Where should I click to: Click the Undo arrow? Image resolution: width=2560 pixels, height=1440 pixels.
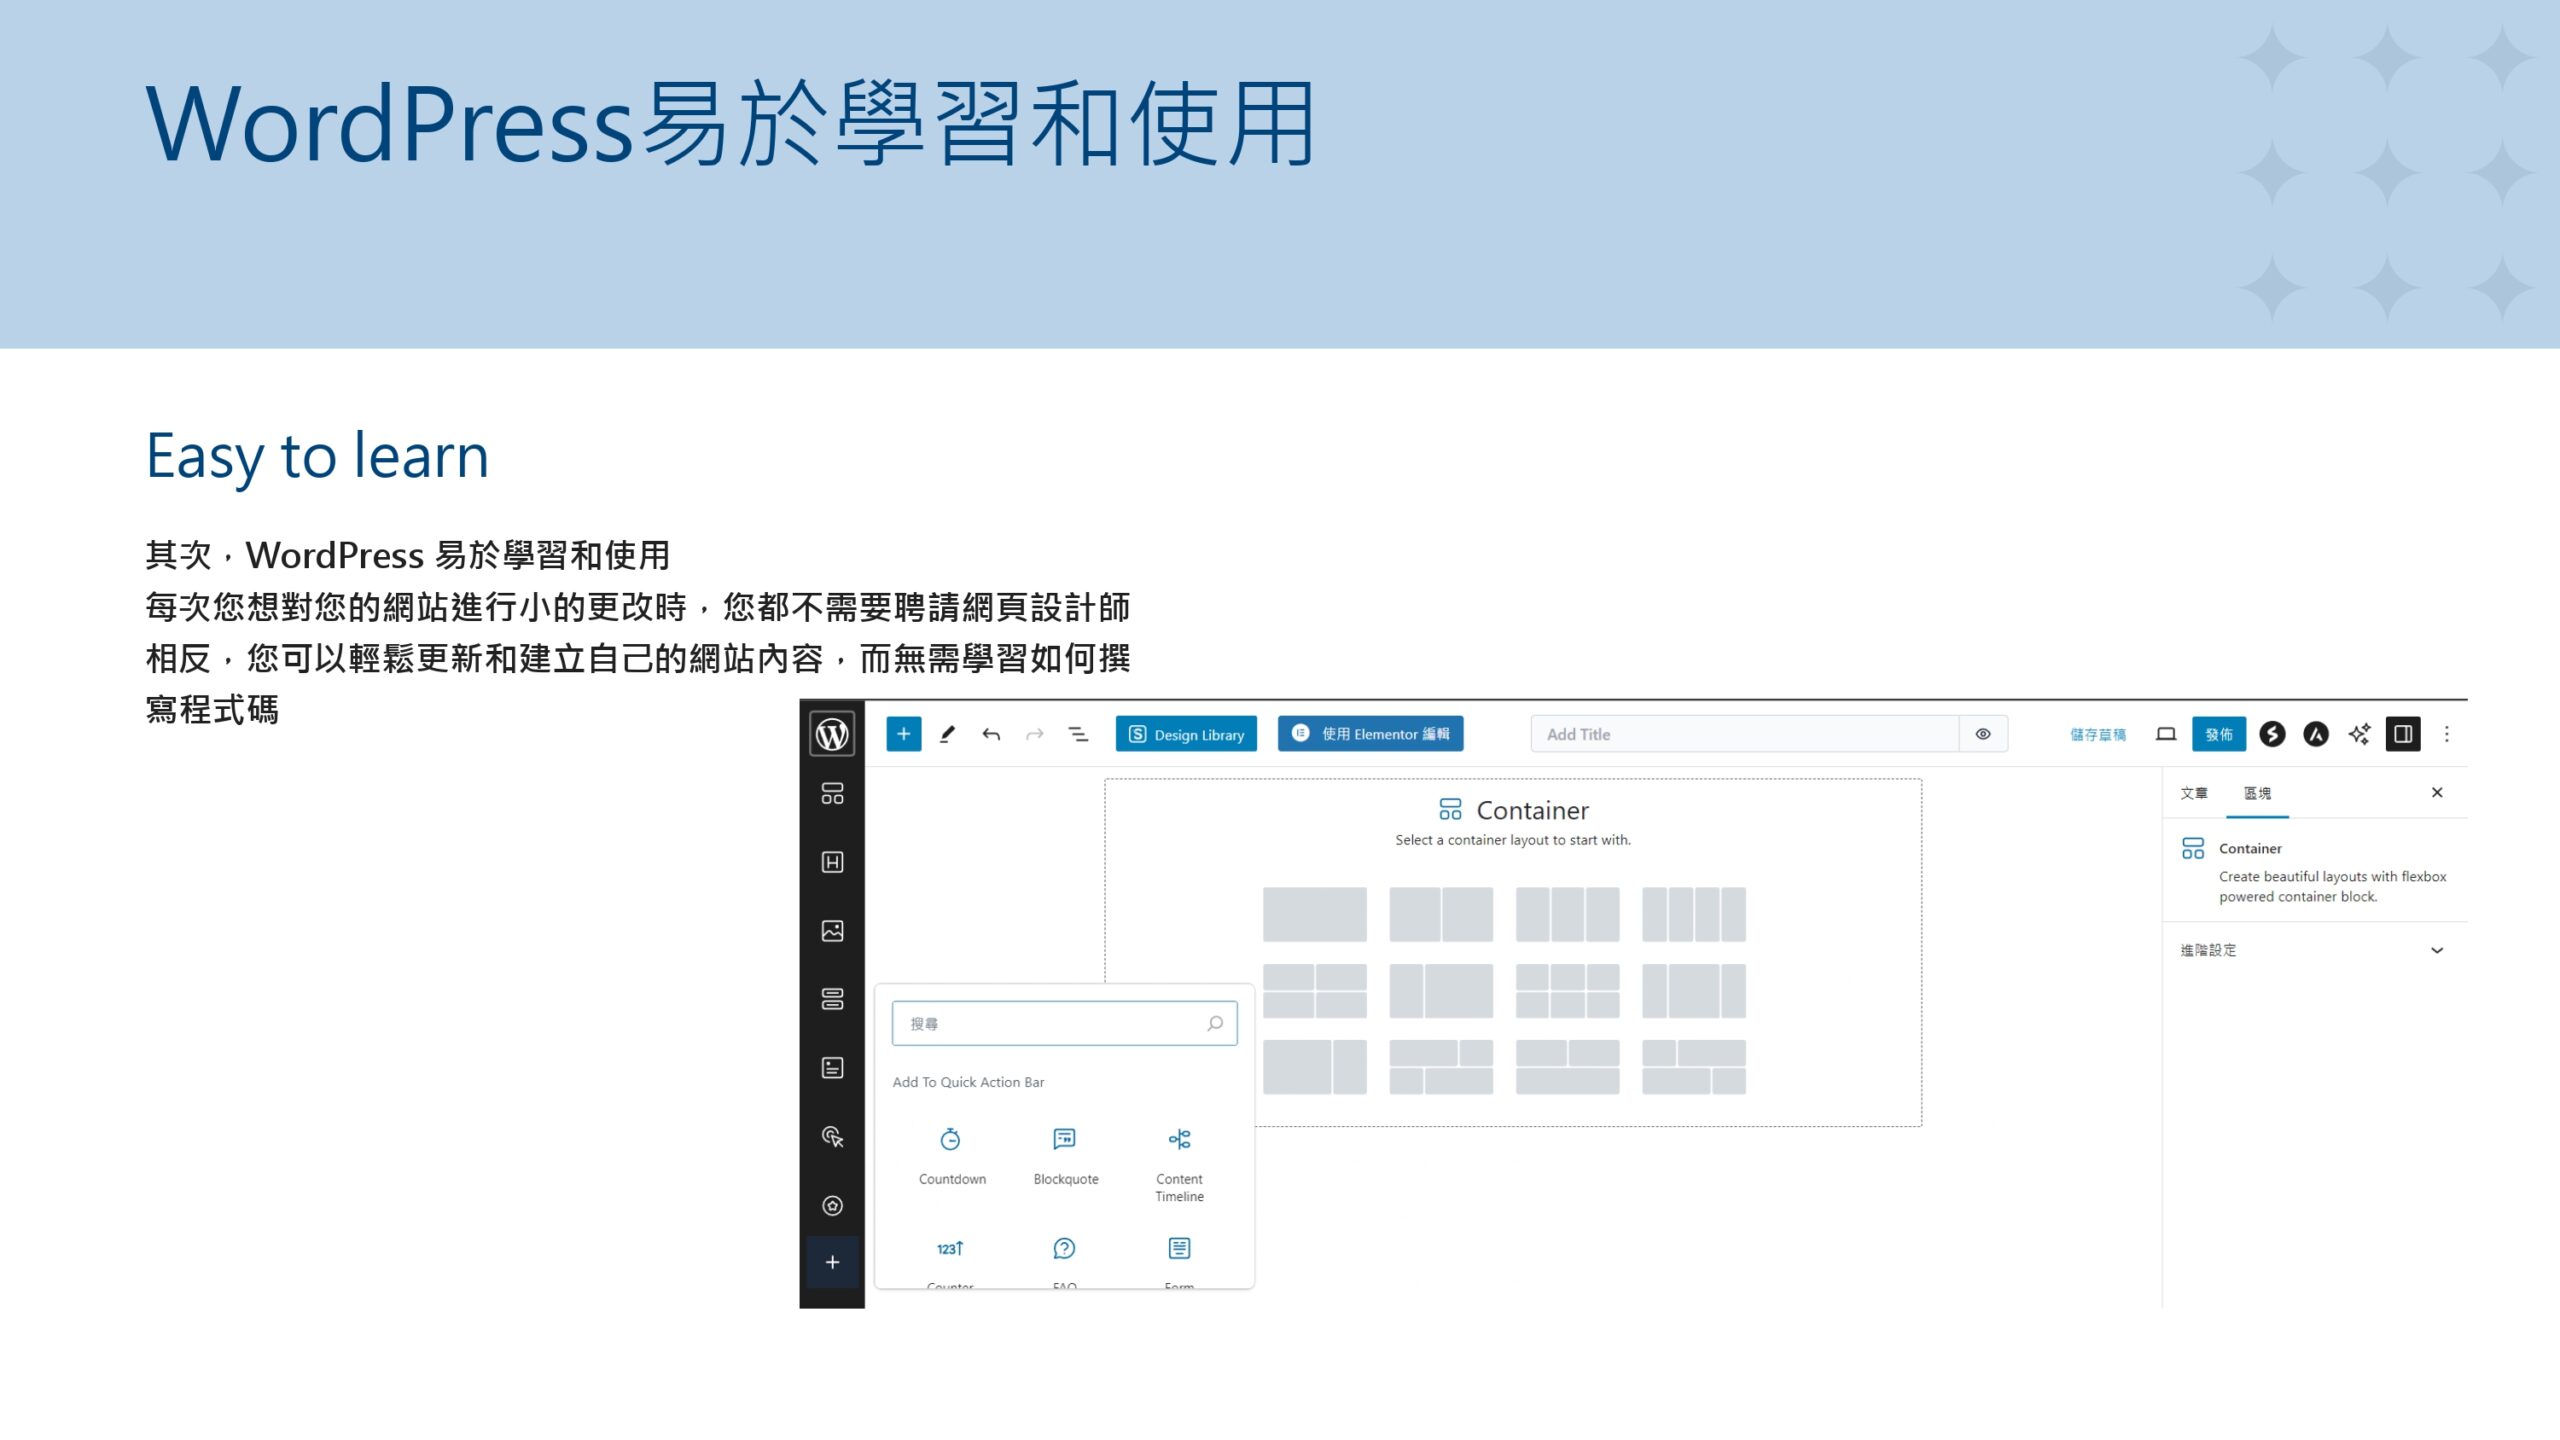pos(991,734)
